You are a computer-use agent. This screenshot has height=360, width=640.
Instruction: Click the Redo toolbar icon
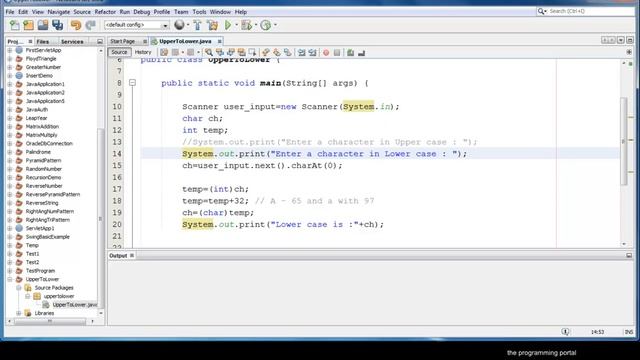(90, 25)
